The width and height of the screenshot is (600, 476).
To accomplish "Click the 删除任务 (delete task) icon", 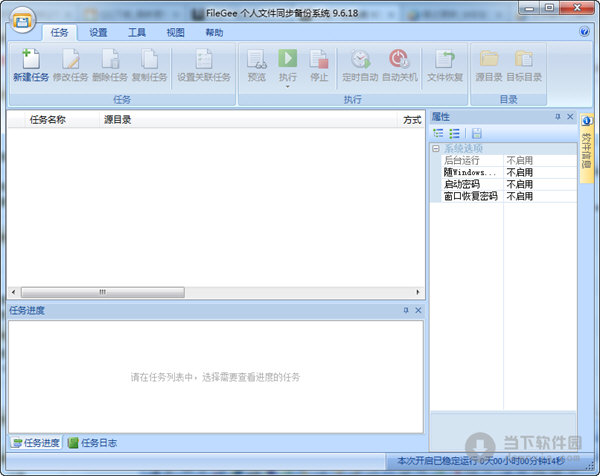I will pos(110,59).
